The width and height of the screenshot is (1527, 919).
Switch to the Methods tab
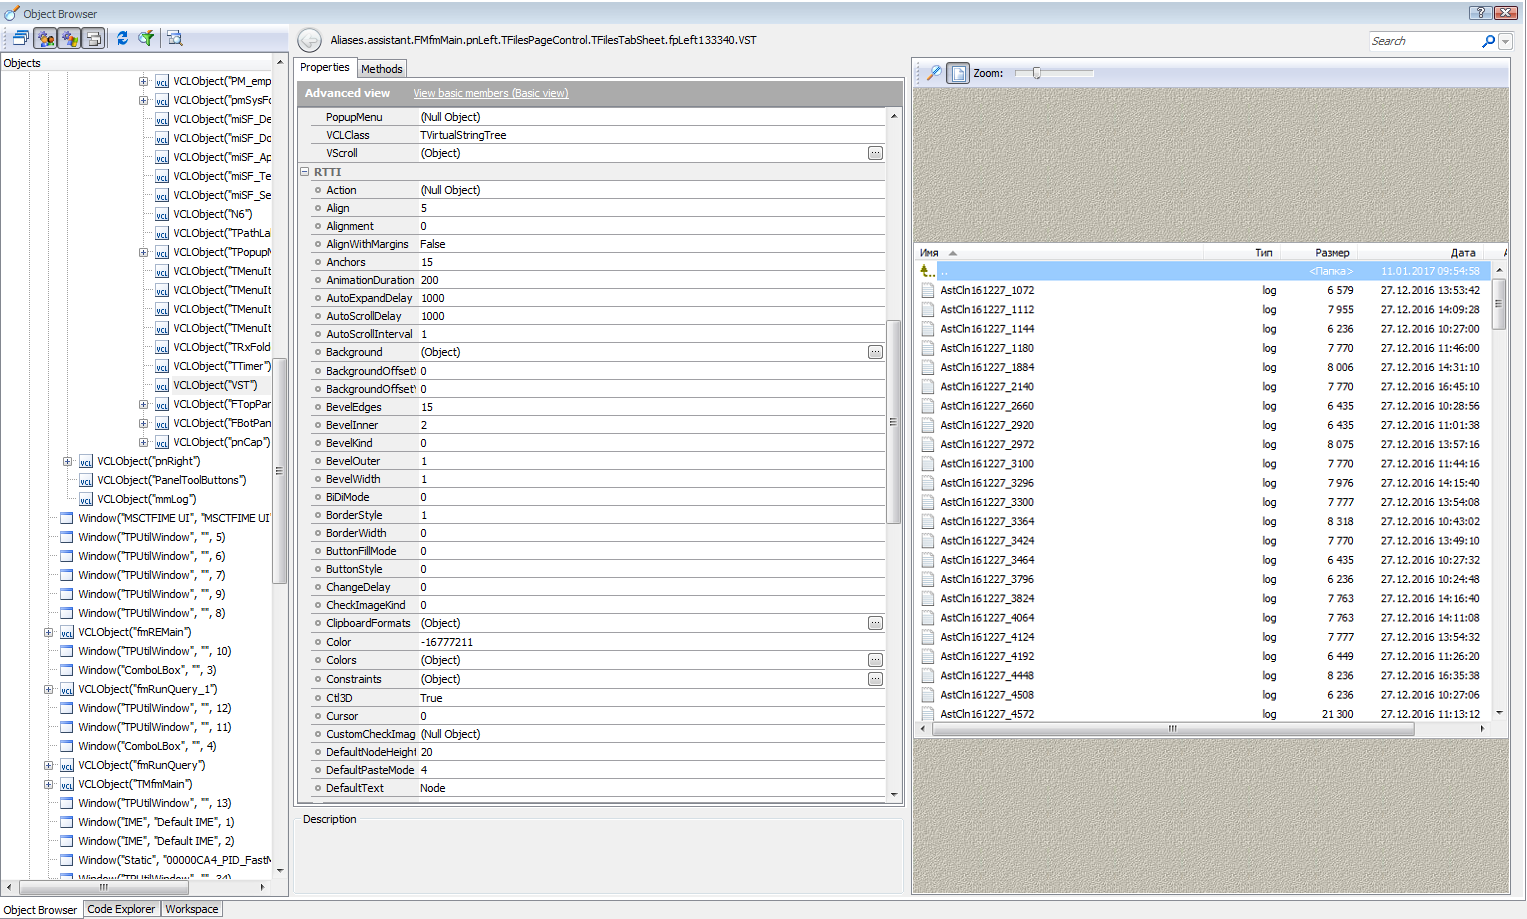pos(381,69)
